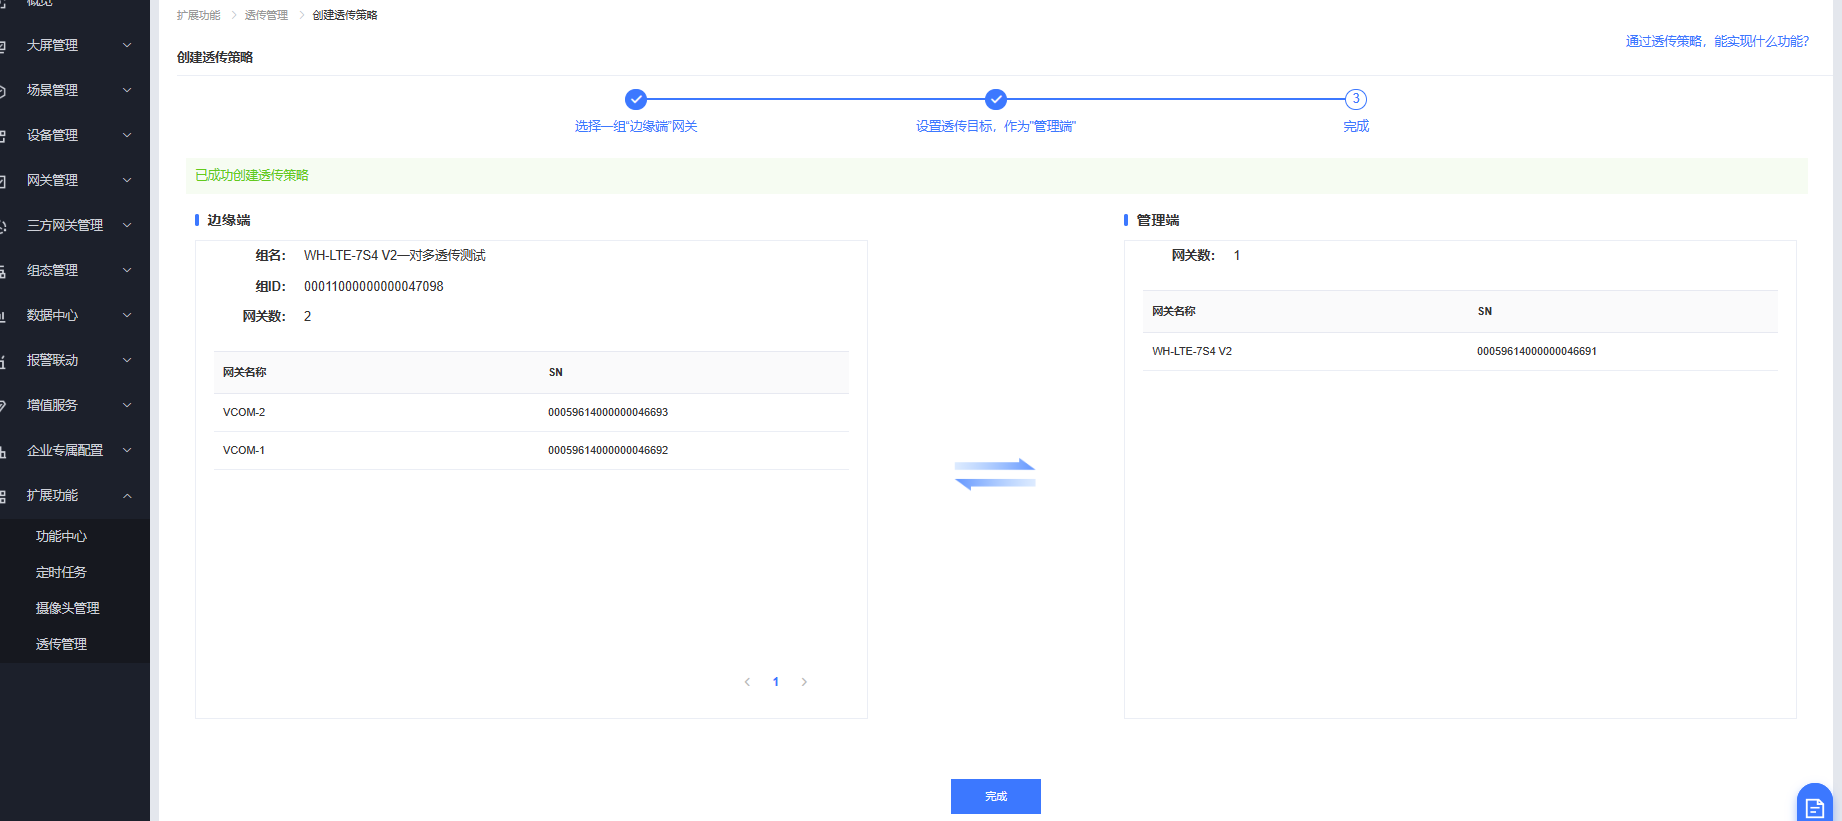Image resolution: width=1842 pixels, height=821 pixels.
Task: Click the second step checkmark circle
Action: coord(996,99)
